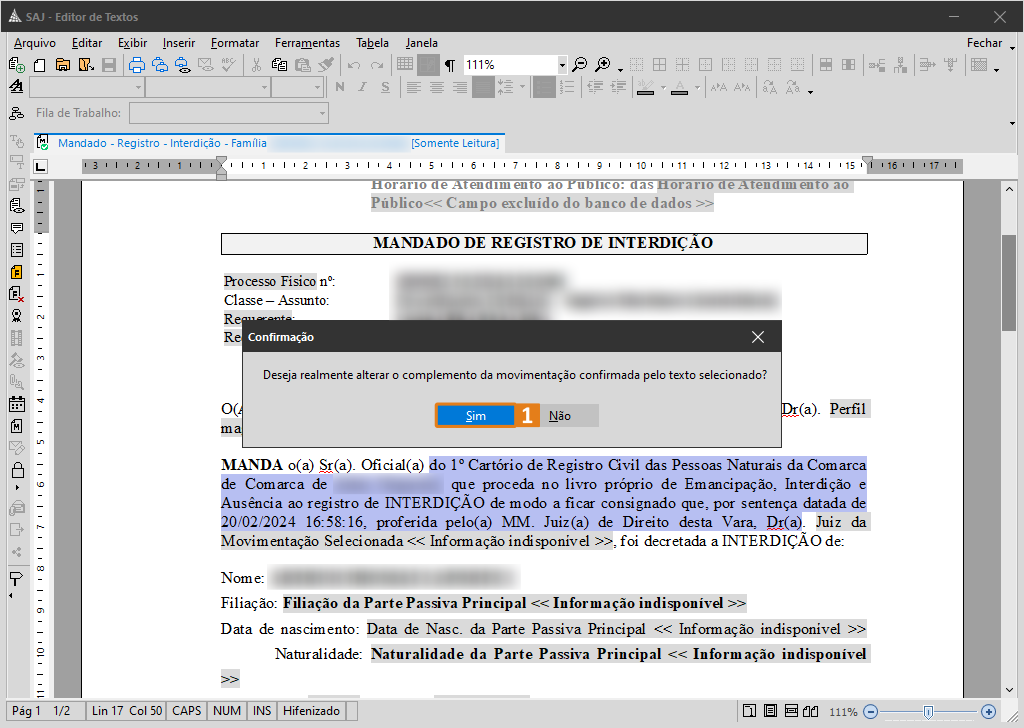1024x728 pixels.
Task: Click the copy icon
Action: (x=280, y=65)
